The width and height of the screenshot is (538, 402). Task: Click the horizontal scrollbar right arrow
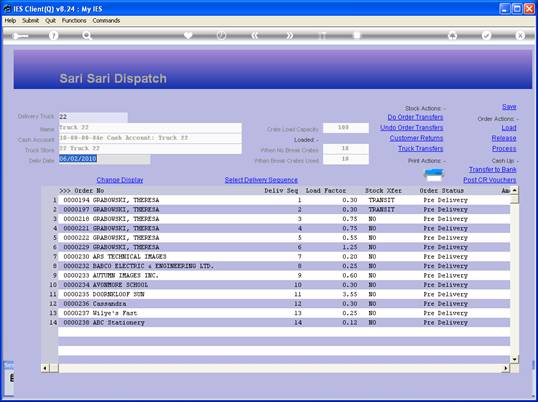[505, 368]
